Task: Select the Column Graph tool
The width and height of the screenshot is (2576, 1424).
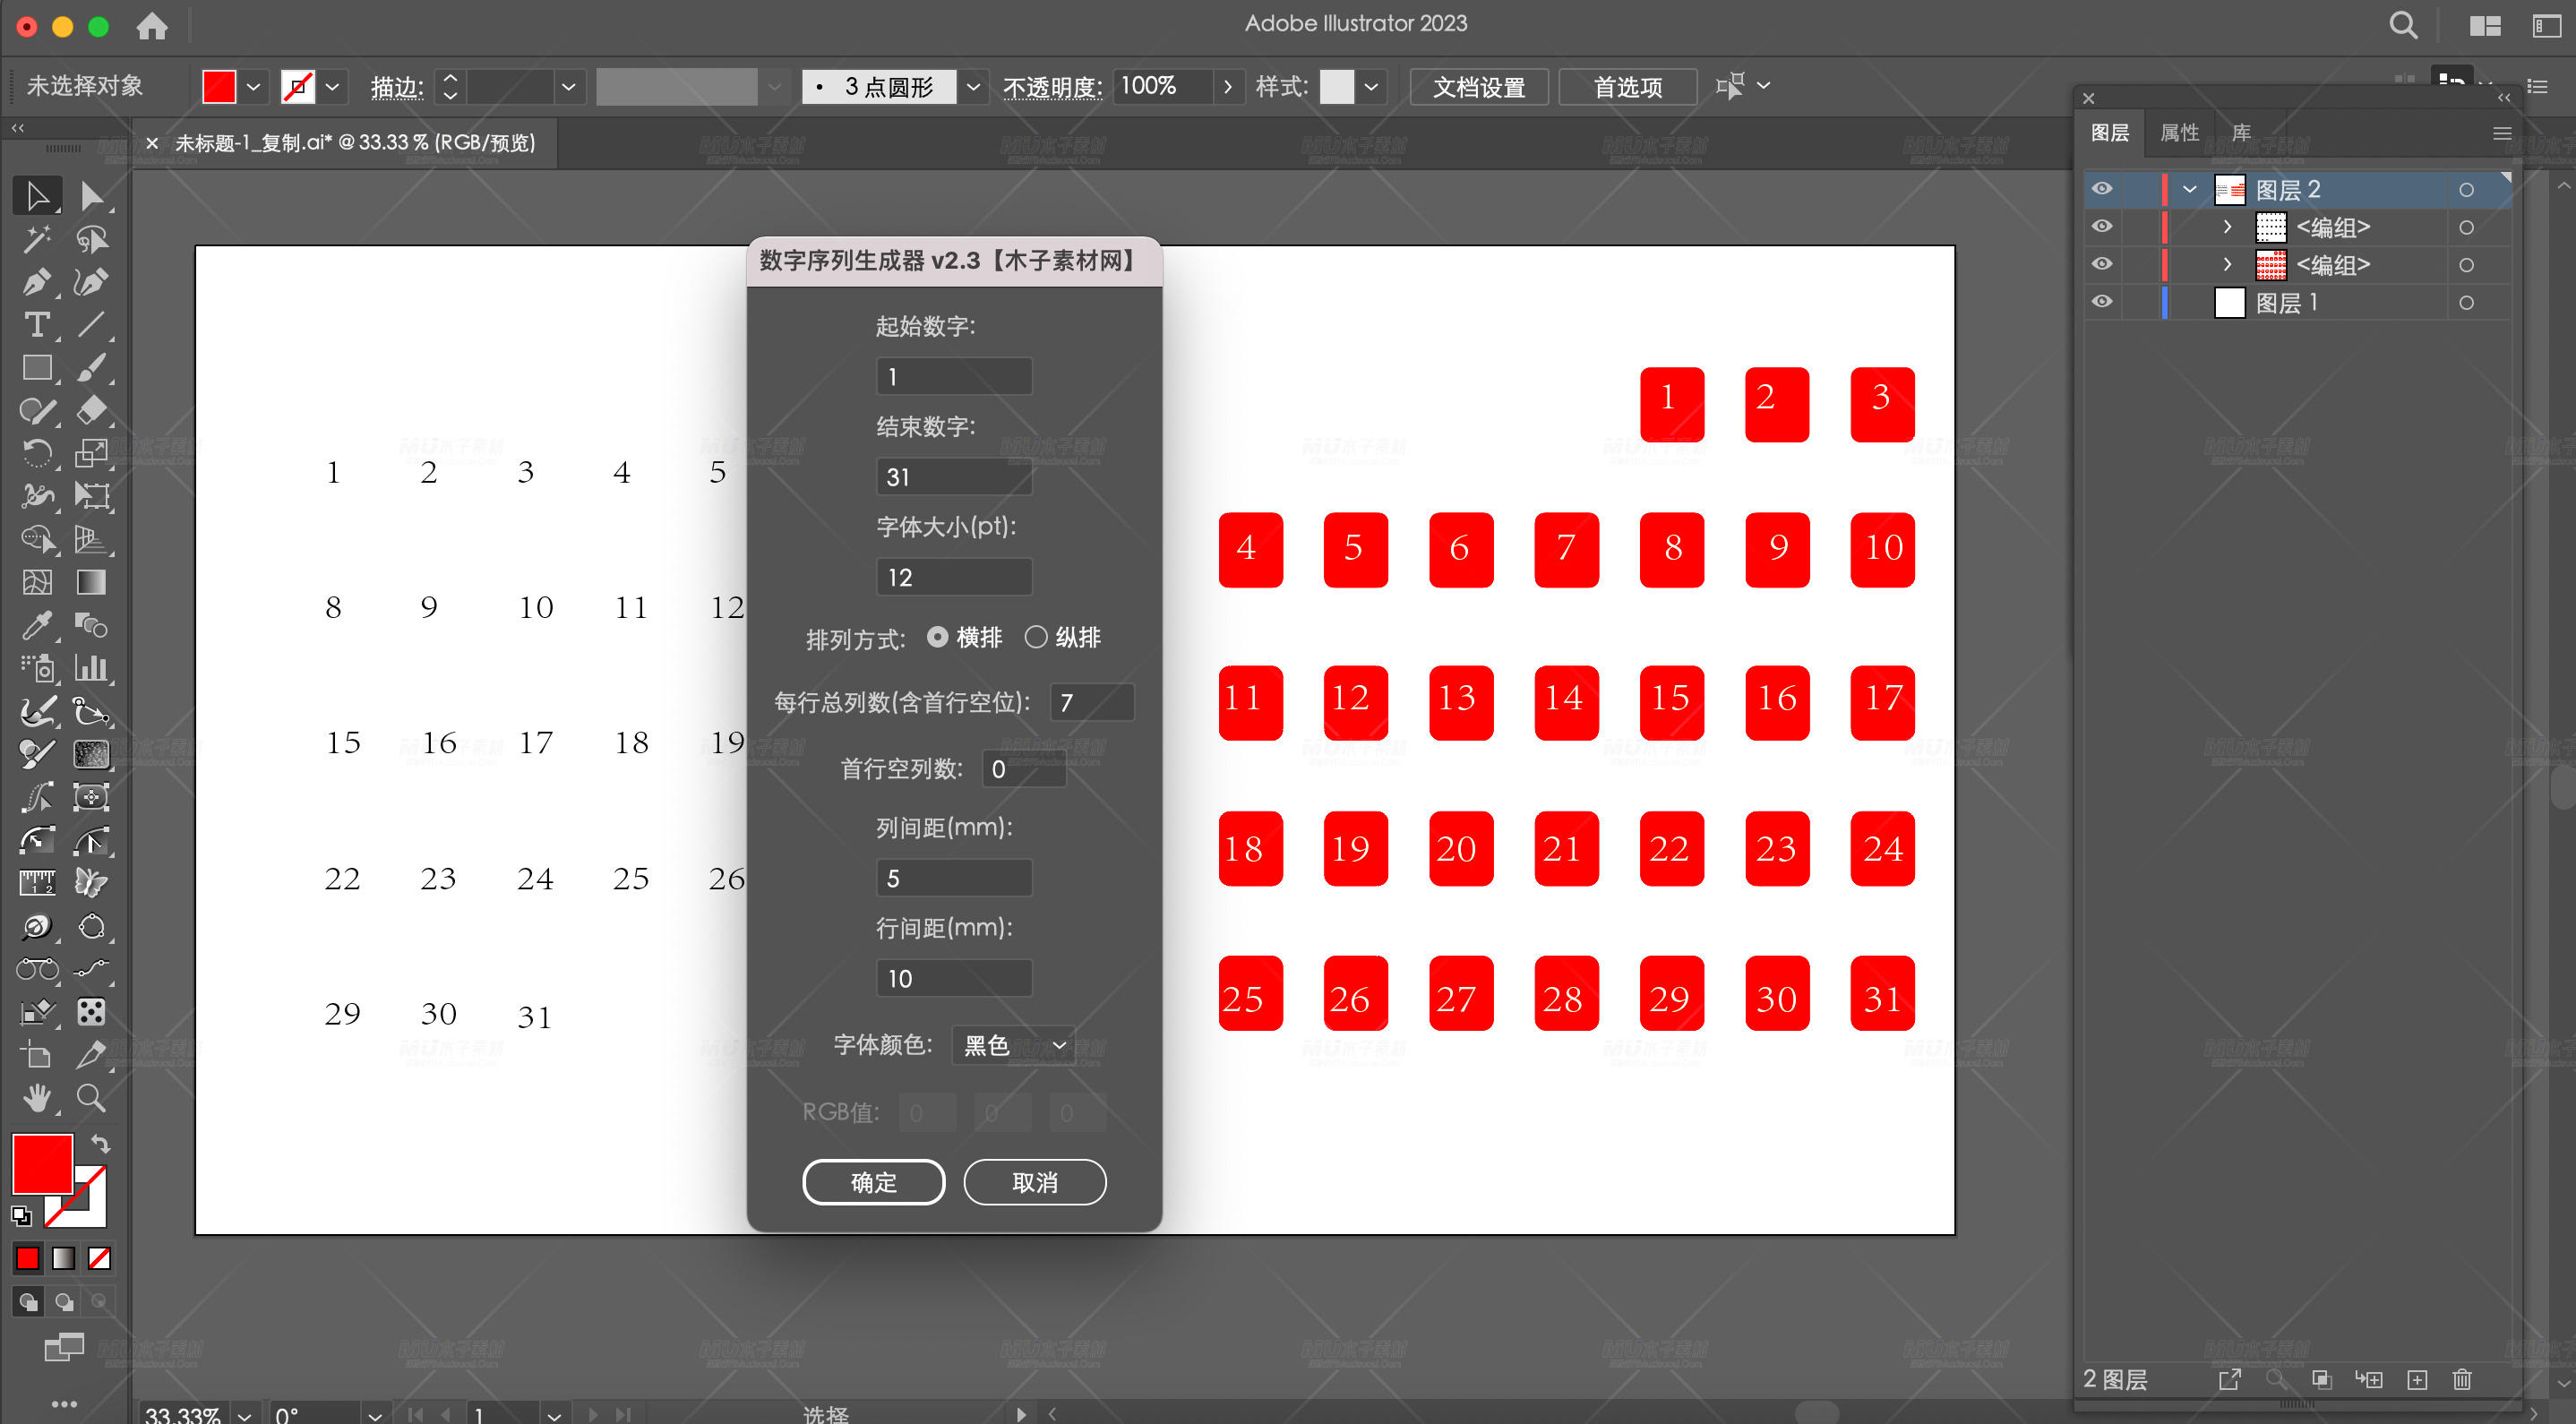Action: (x=92, y=668)
